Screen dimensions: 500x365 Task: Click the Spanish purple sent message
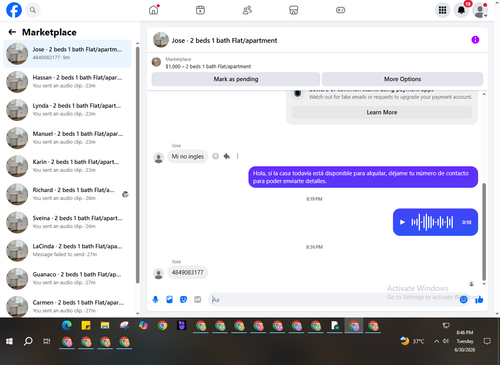coord(363,177)
